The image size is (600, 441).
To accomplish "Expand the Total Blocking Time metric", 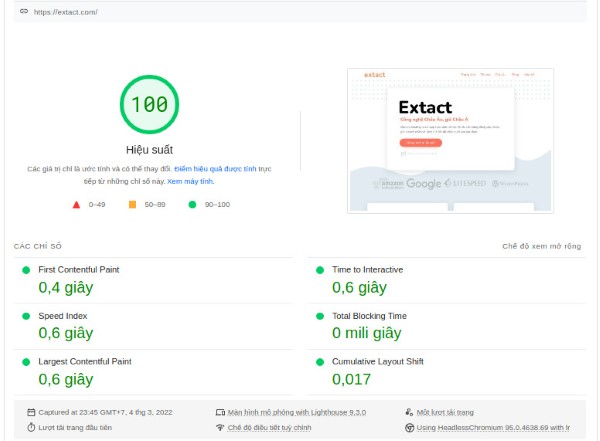I will coord(369,316).
